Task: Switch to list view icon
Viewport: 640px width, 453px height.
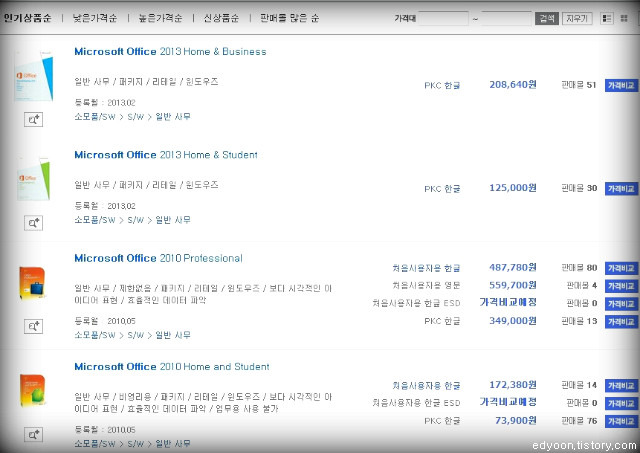Action: click(x=607, y=18)
